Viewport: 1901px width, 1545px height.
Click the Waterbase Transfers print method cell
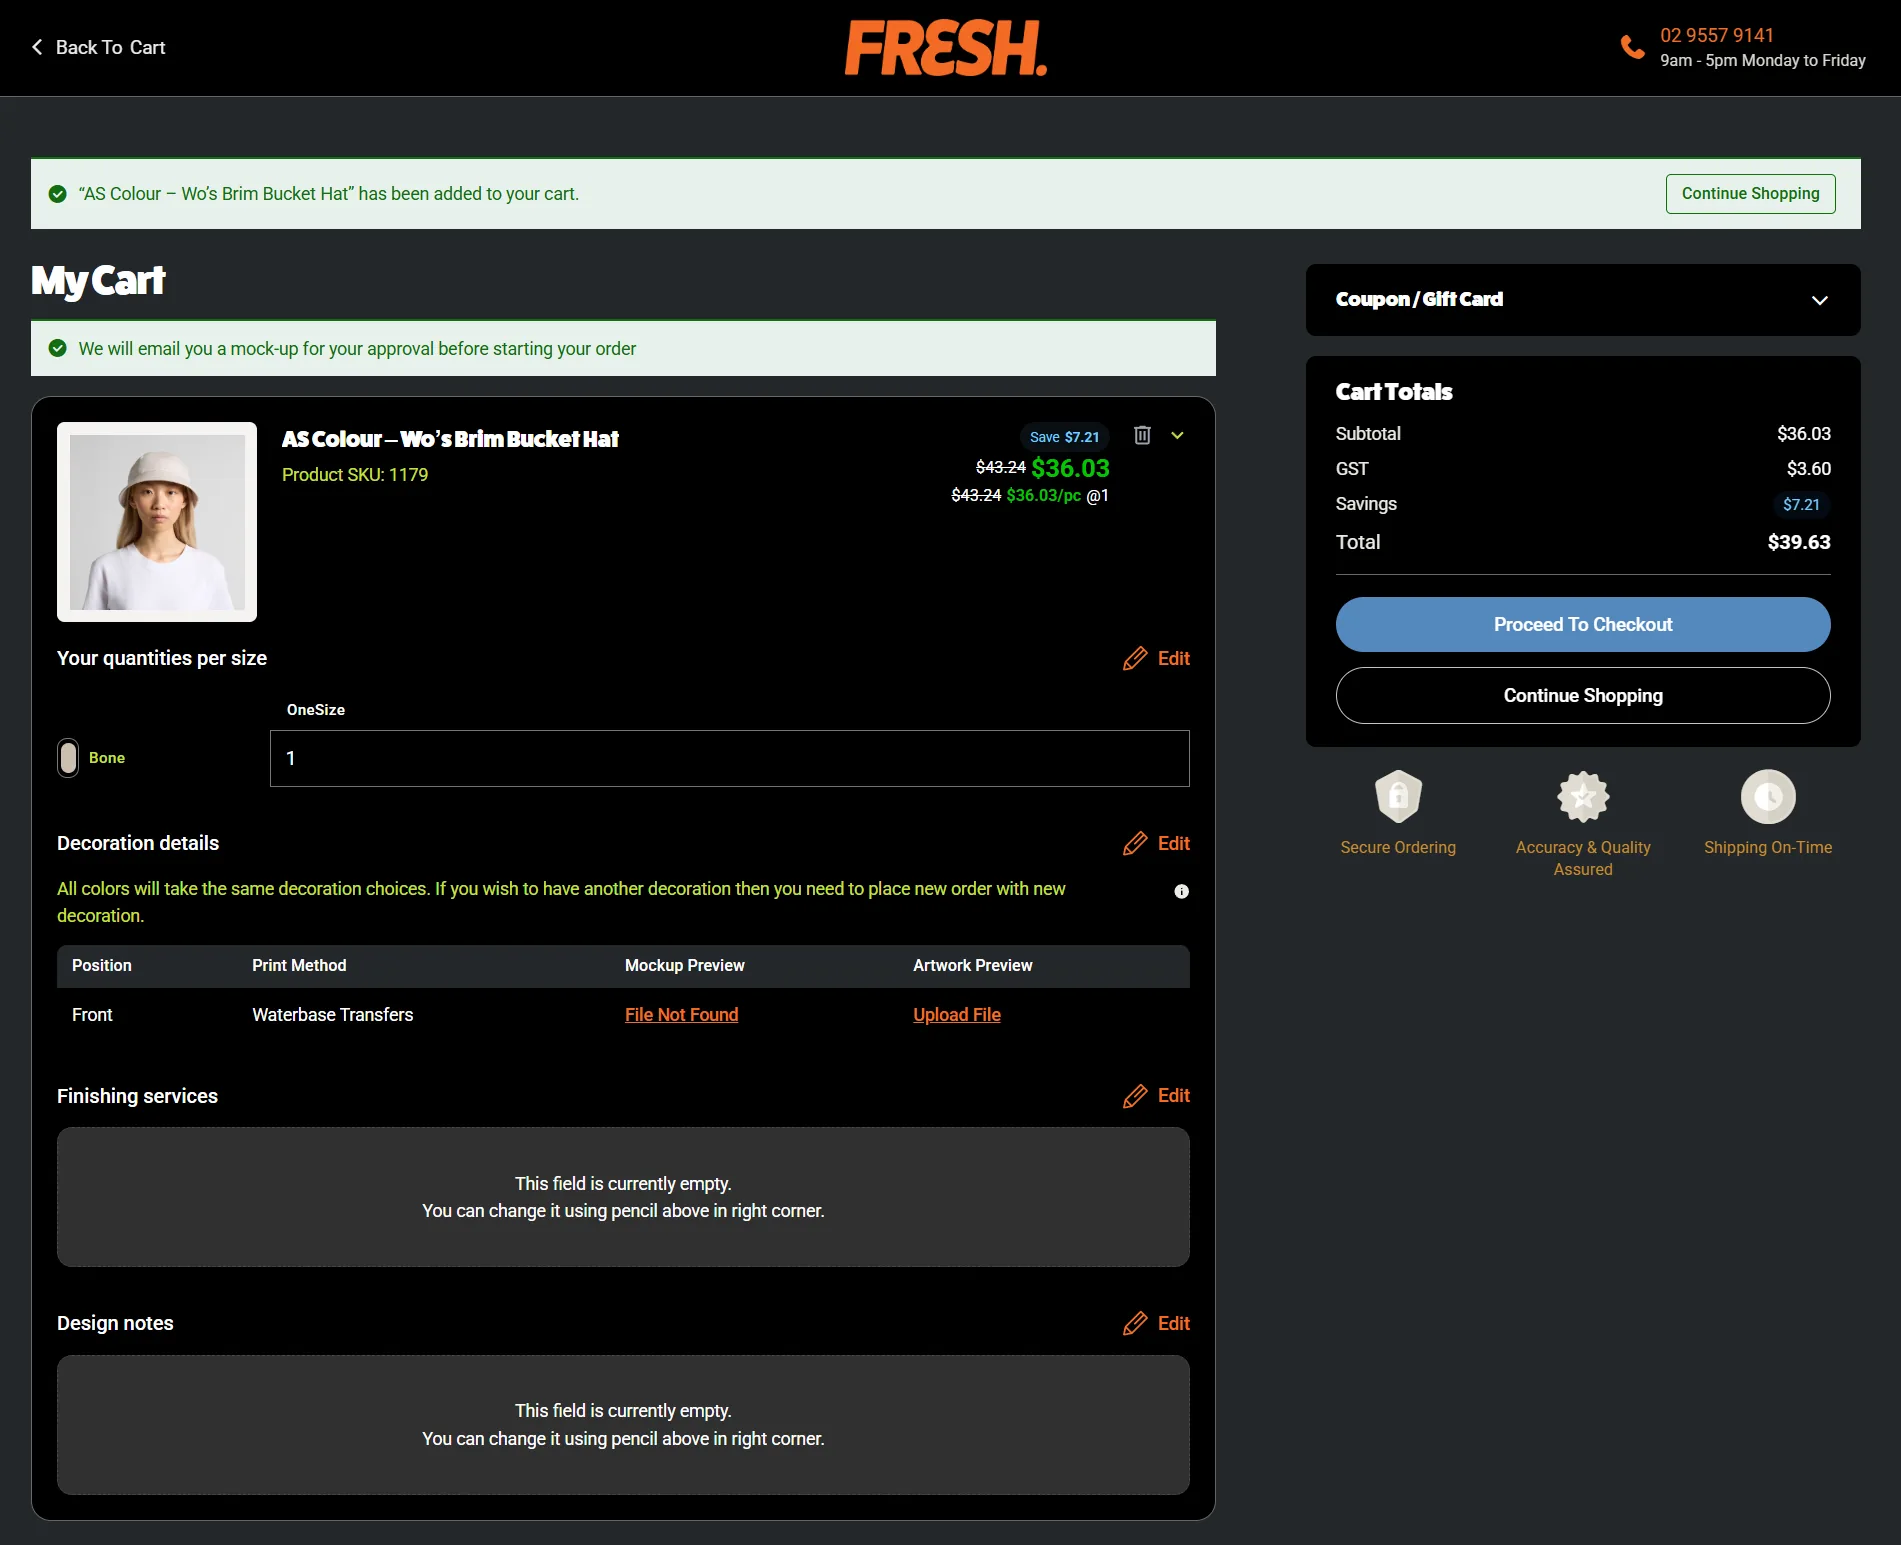[332, 1014]
